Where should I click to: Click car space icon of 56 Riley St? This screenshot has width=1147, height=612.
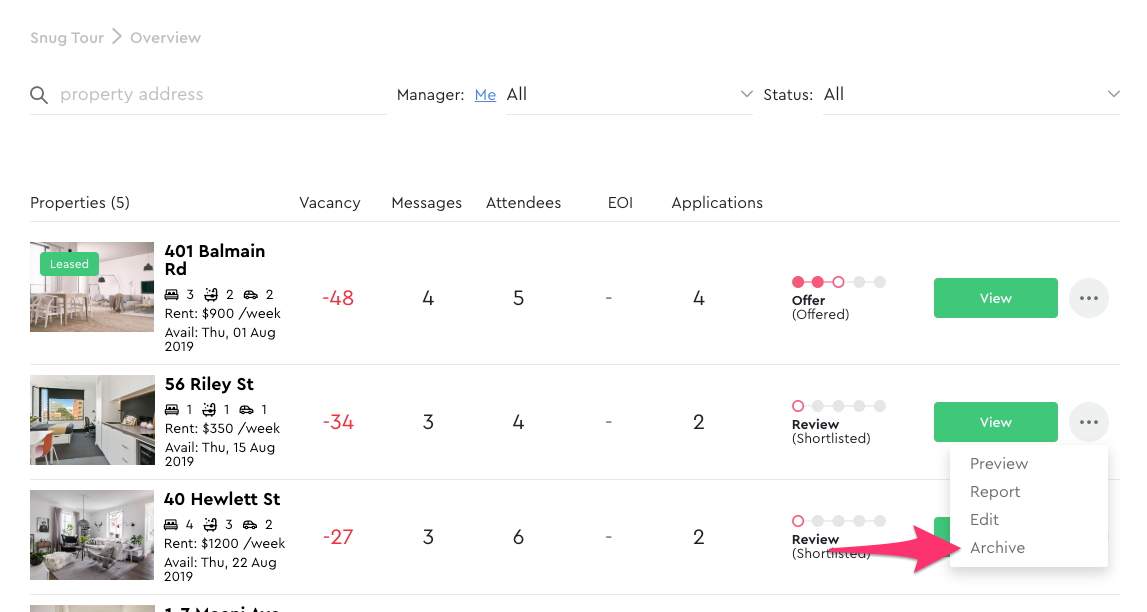(x=247, y=409)
